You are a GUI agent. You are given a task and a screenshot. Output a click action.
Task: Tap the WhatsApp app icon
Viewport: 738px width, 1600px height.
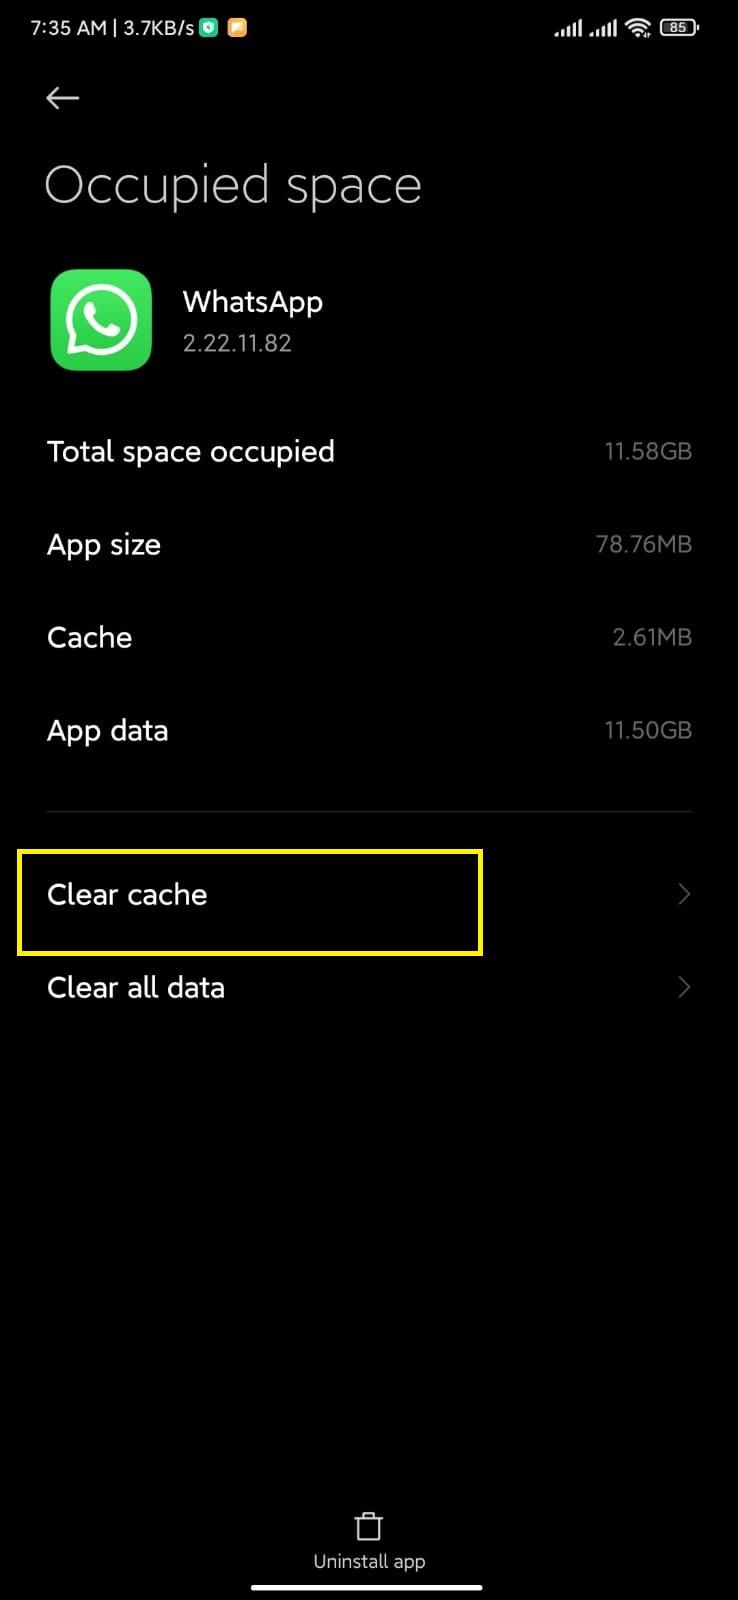(101, 320)
